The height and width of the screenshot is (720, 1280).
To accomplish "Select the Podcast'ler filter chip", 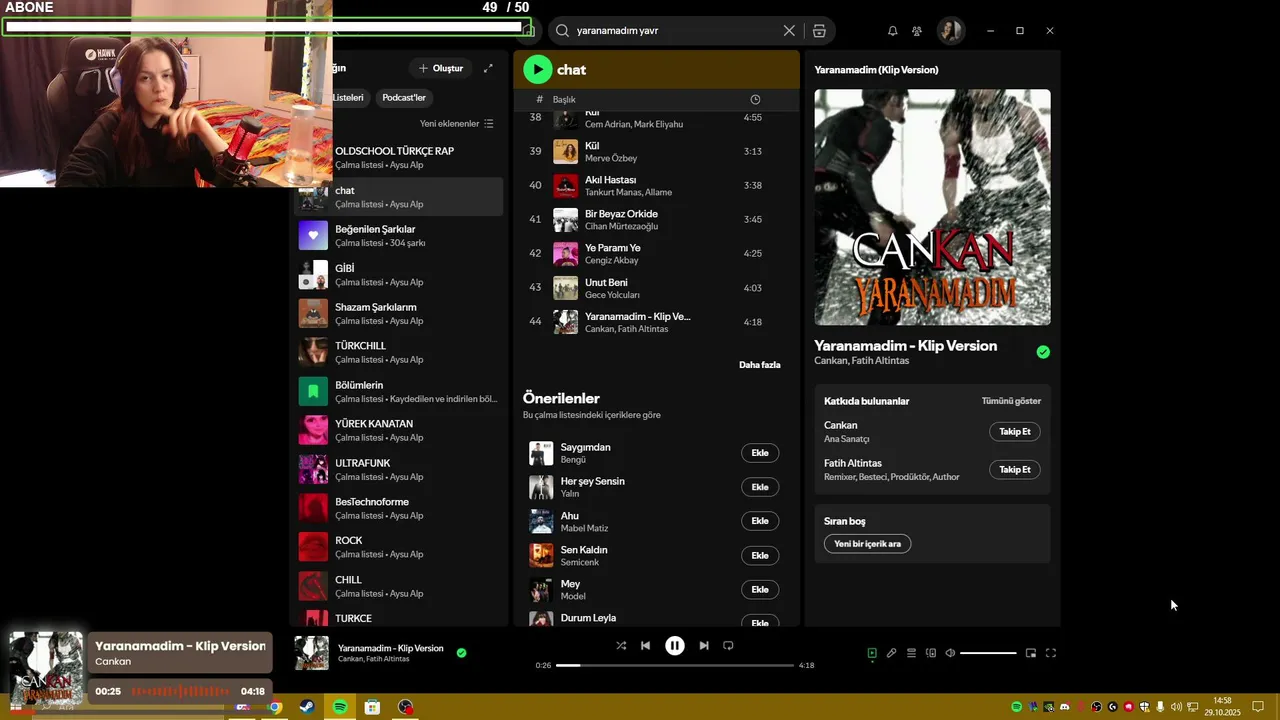I will [404, 98].
